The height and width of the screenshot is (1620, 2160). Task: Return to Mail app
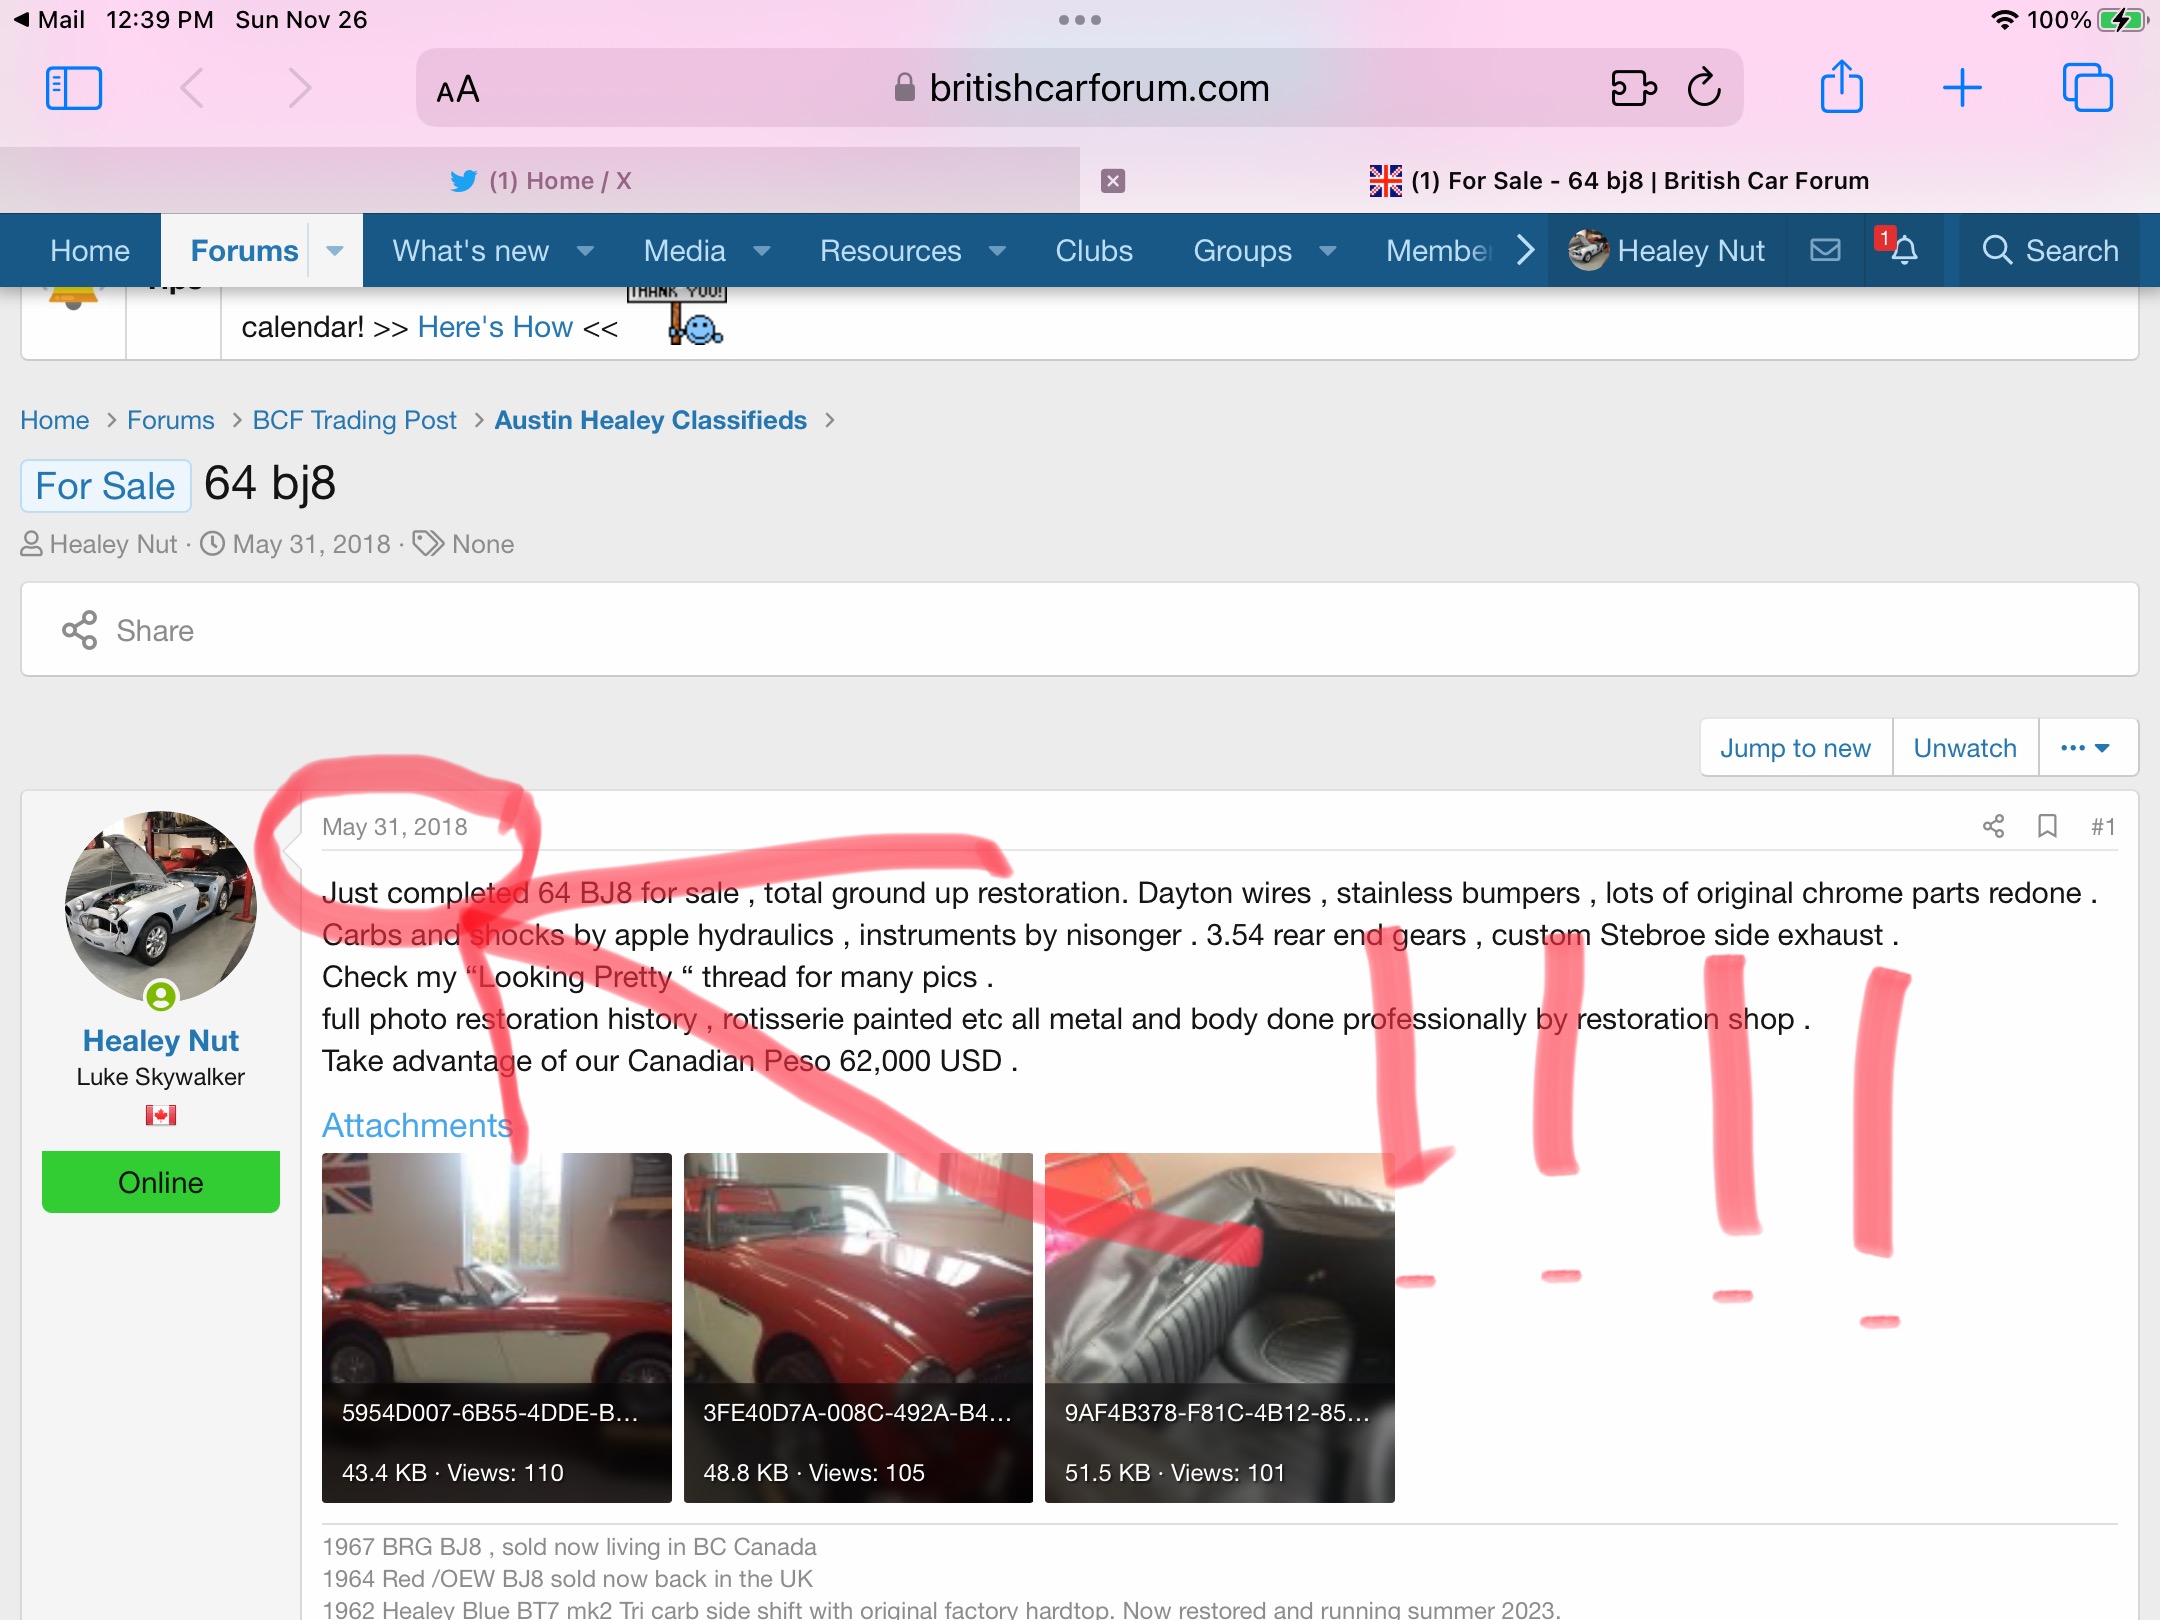tap(48, 20)
